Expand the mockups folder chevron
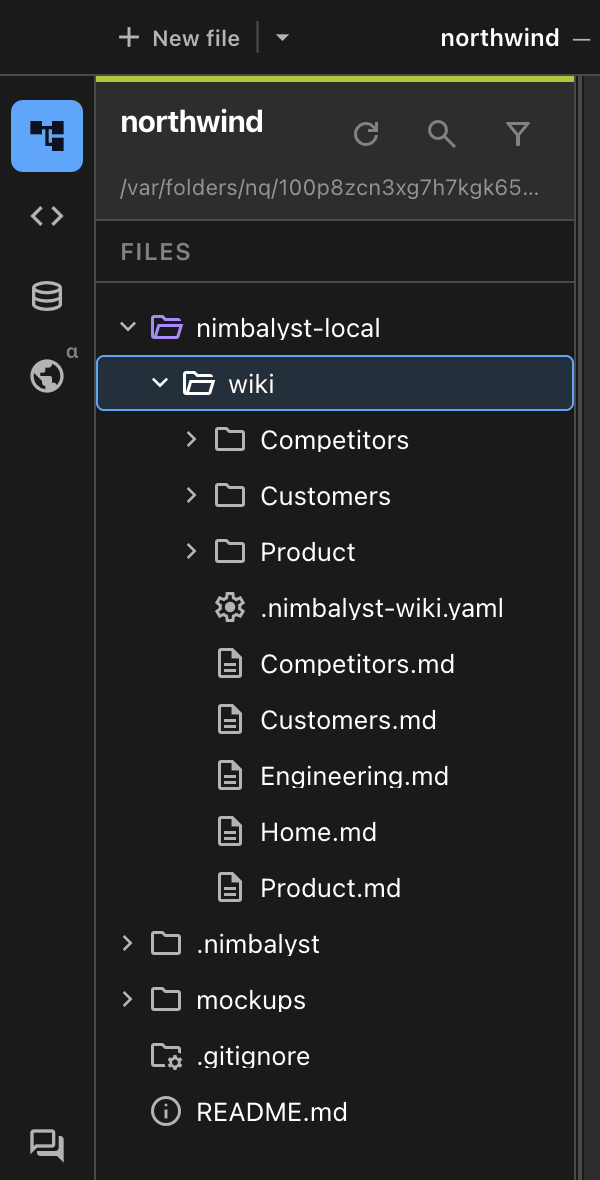The height and width of the screenshot is (1180, 600). pyautogui.click(x=128, y=999)
